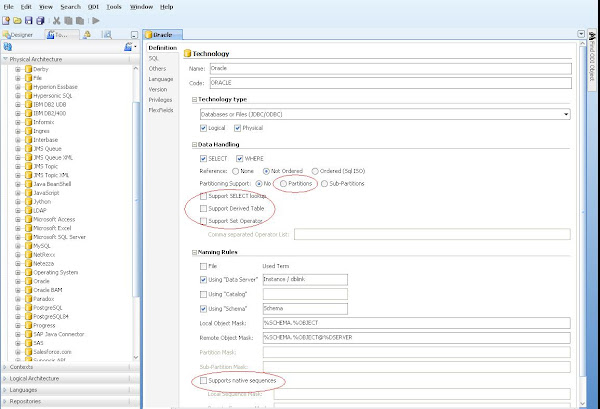Expand the MySQL tree node

(18, 244)
